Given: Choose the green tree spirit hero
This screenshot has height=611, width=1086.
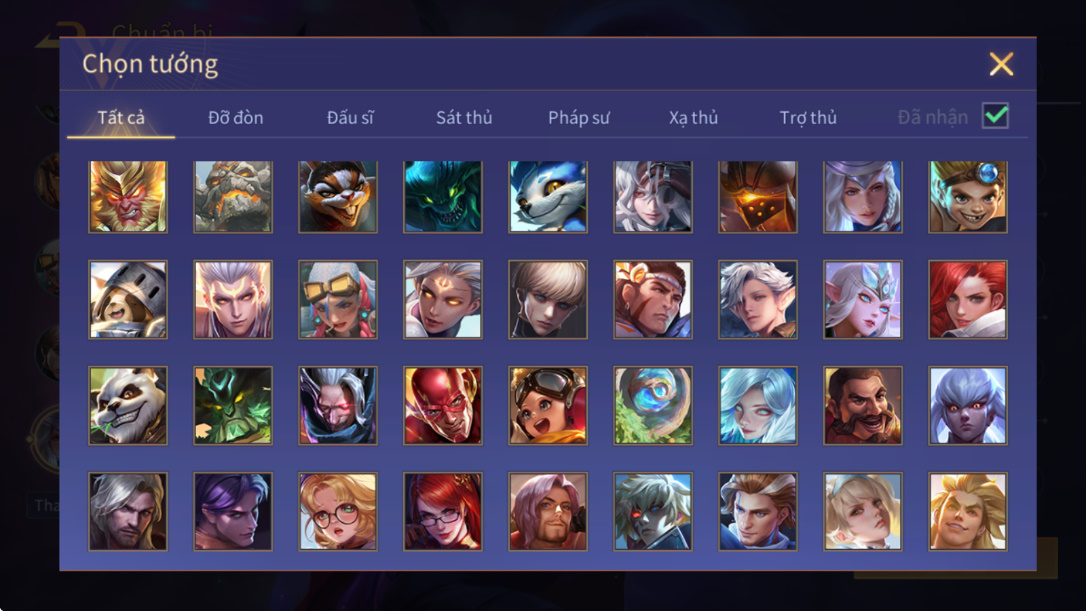Looking at the screenshot, I should tap(233, 406).
